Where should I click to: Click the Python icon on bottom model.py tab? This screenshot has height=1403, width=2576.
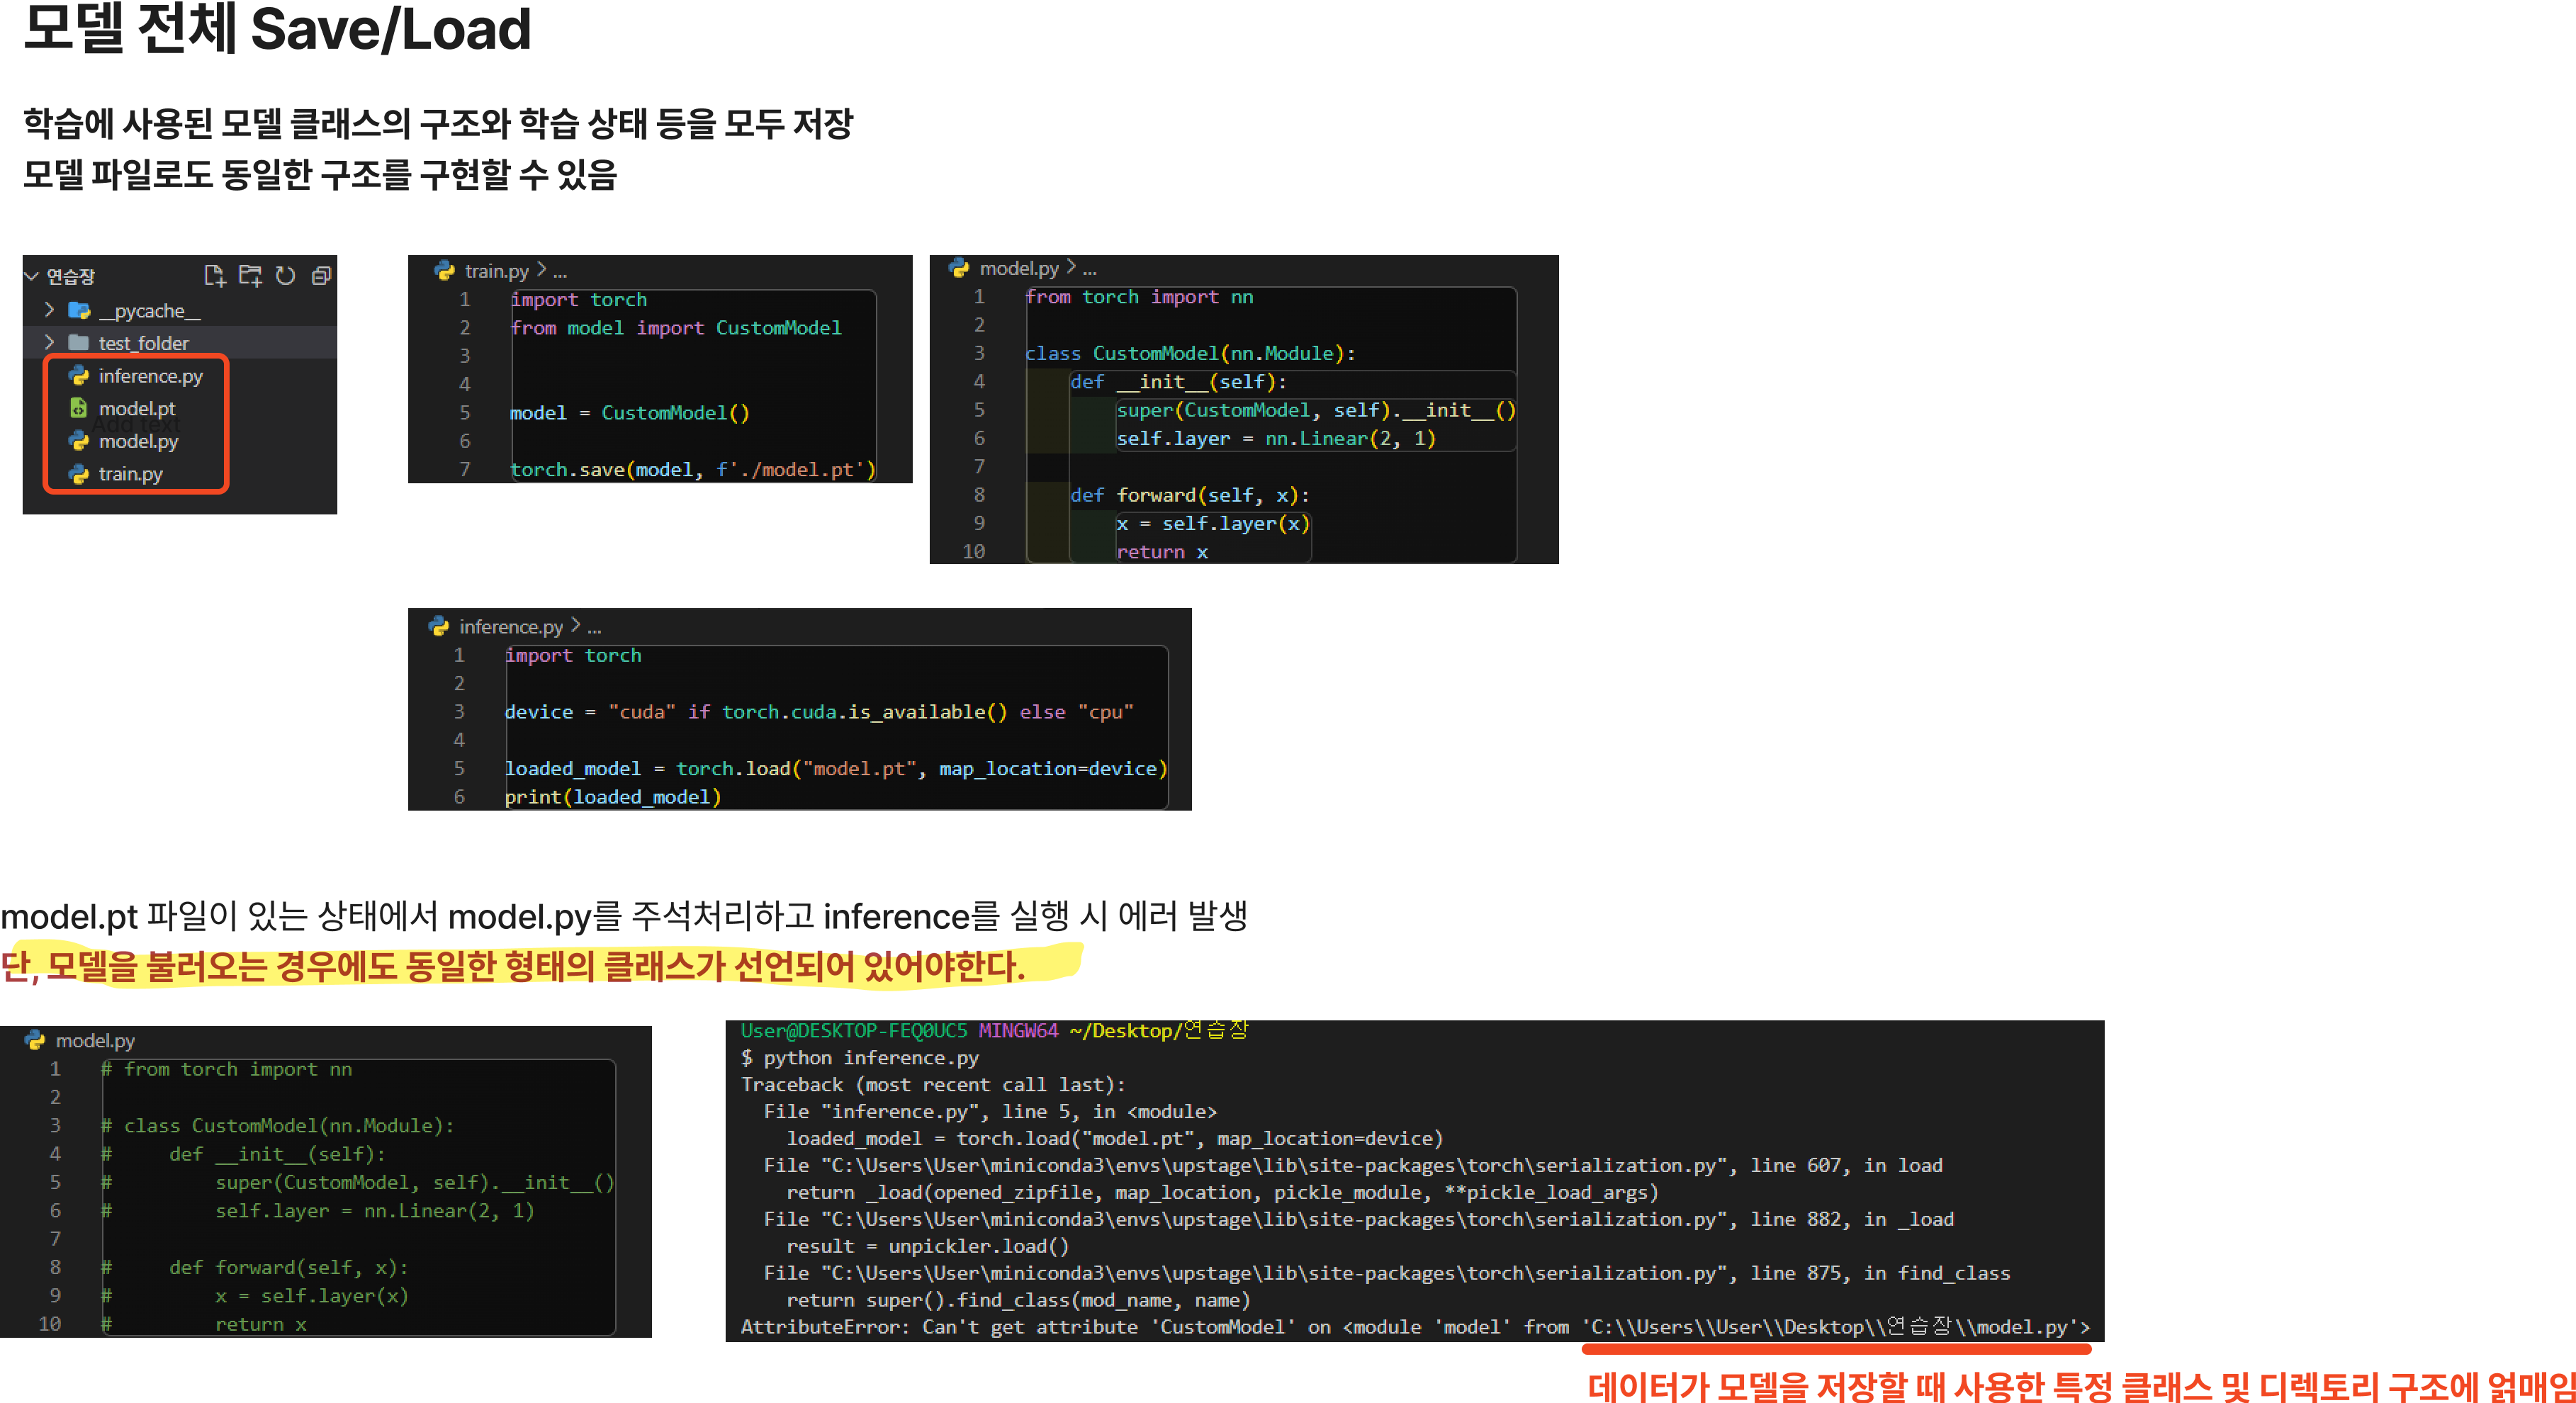pos(35,1040)
